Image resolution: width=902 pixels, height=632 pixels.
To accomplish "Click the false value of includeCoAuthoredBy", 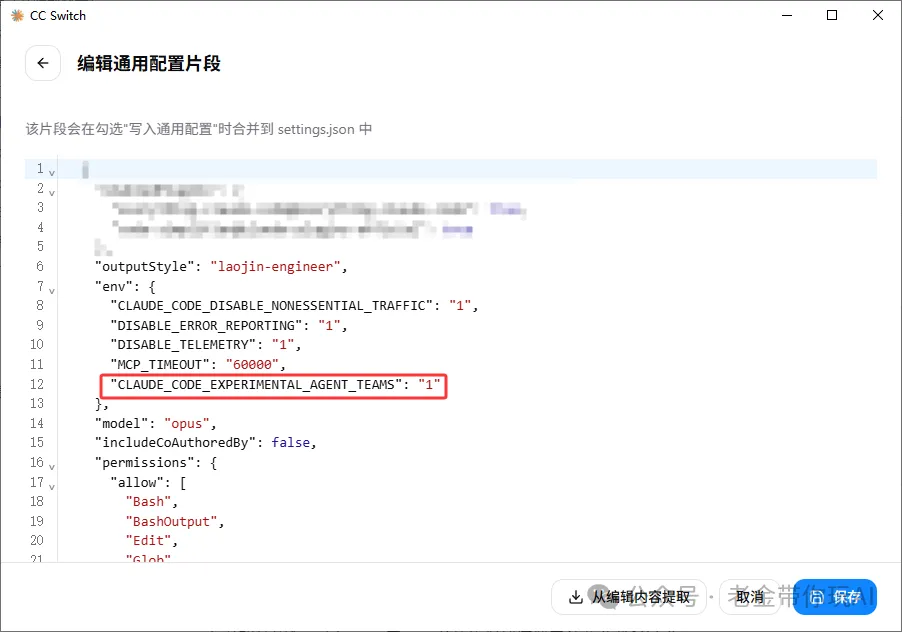I will pyautogui.click(x=290, y=443).
